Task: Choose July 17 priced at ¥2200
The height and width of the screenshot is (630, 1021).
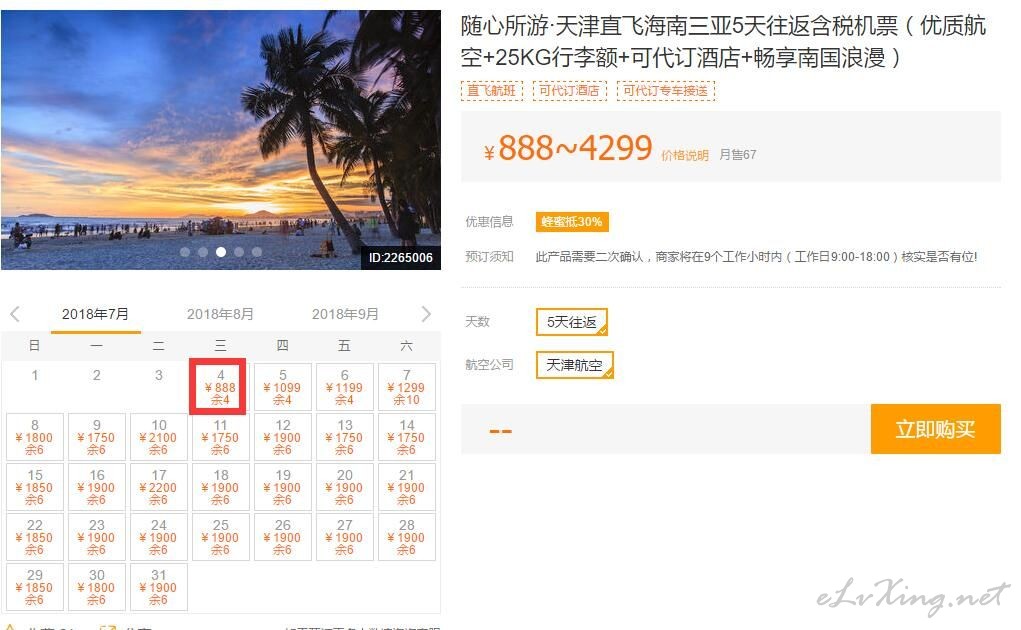Action: point(158,487)
